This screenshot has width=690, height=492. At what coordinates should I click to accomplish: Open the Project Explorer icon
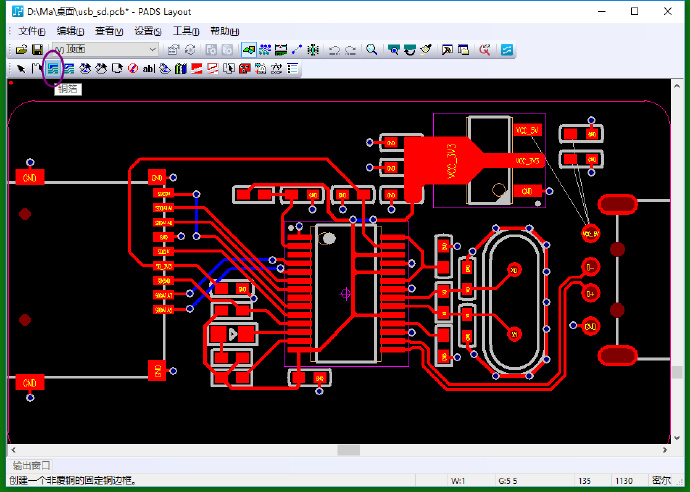click(463, 50)
